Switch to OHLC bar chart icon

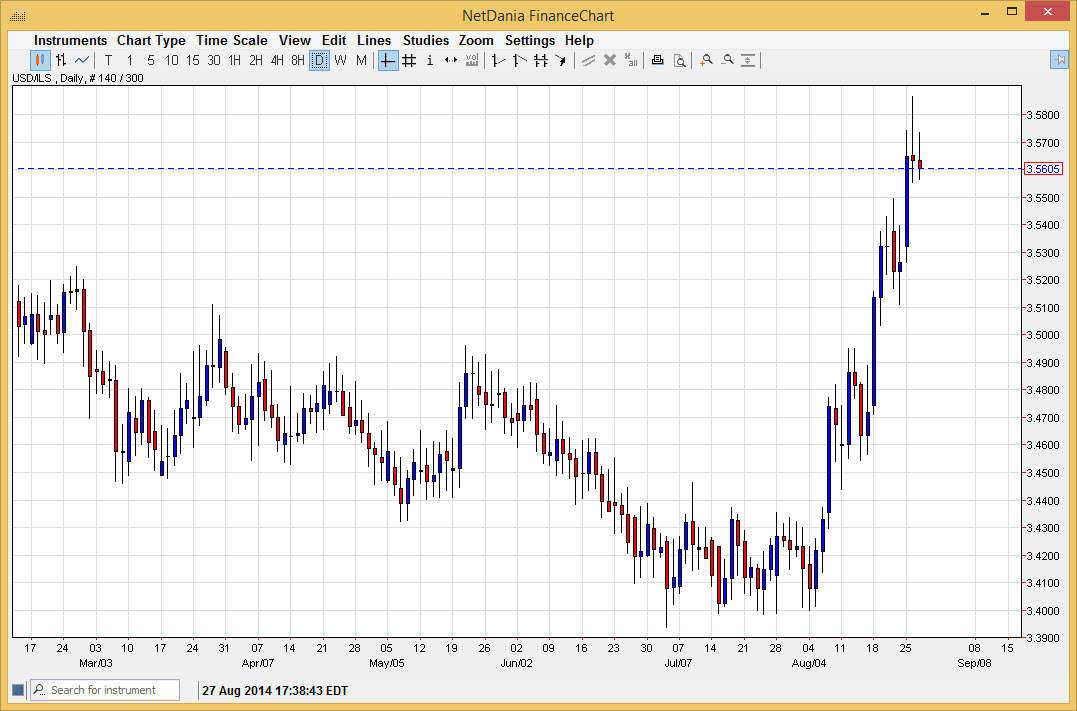(x=61, y=60)
